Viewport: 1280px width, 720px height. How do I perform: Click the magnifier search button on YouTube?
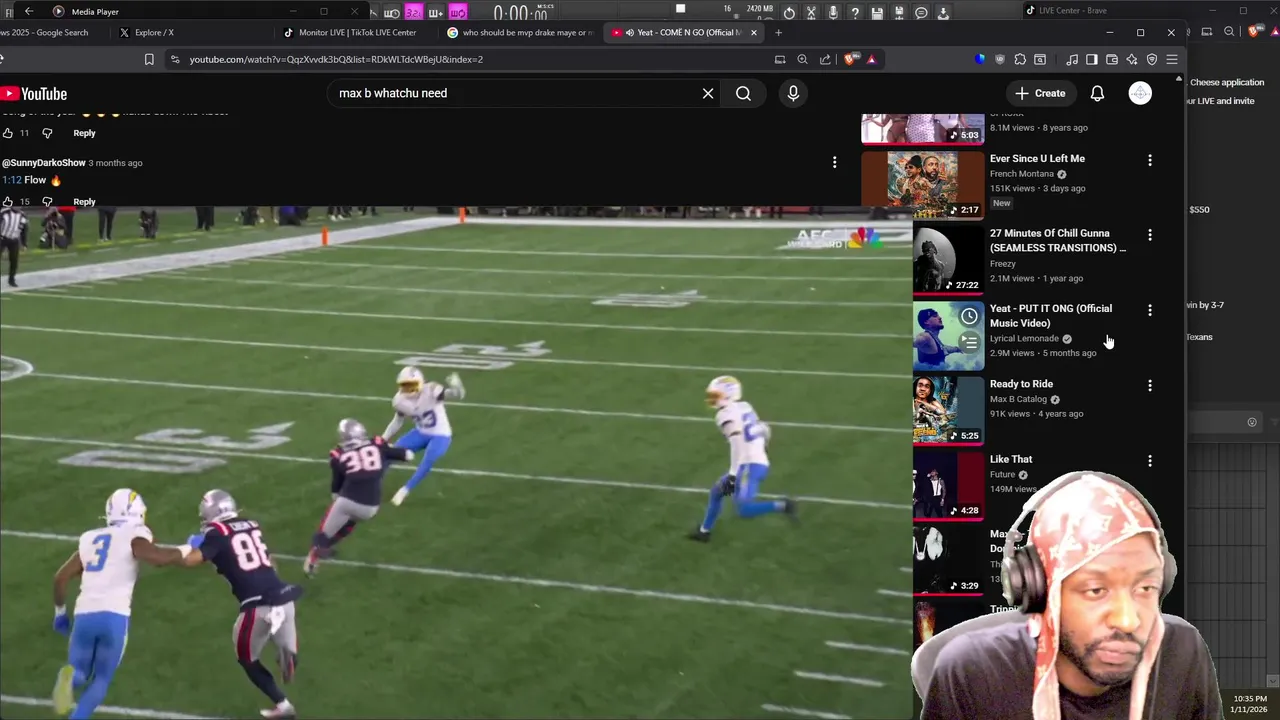pyautogui.click(x=743, y=93)
